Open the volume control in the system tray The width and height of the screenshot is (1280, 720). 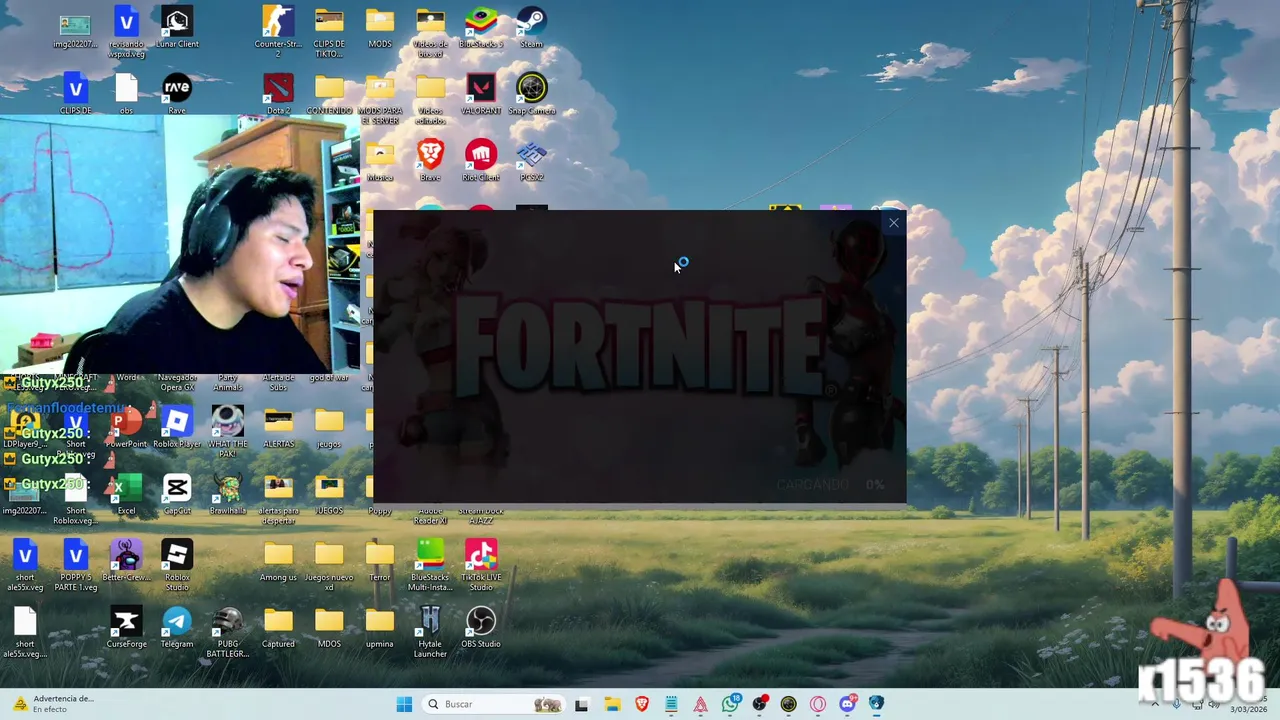pos(1215,704)
